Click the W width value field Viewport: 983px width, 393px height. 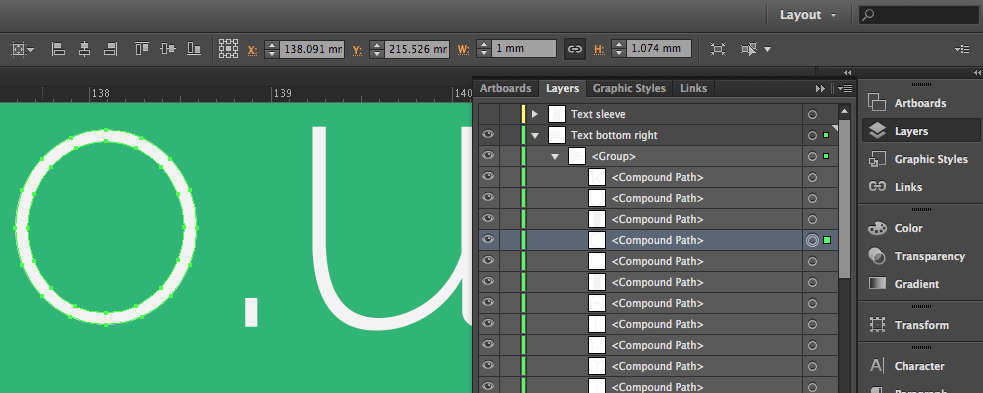pos(524,49)
